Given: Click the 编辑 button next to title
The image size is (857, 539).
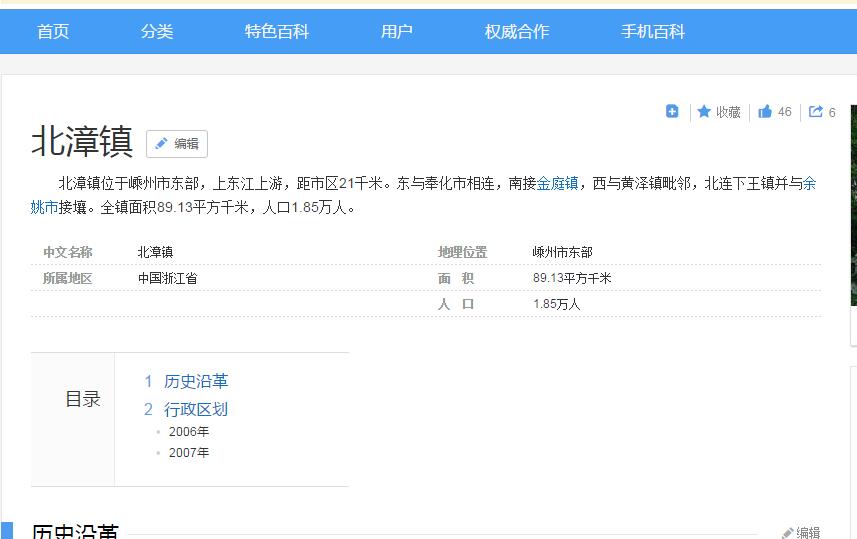Looking at the screenshot, I should click(x=177, y=144).
